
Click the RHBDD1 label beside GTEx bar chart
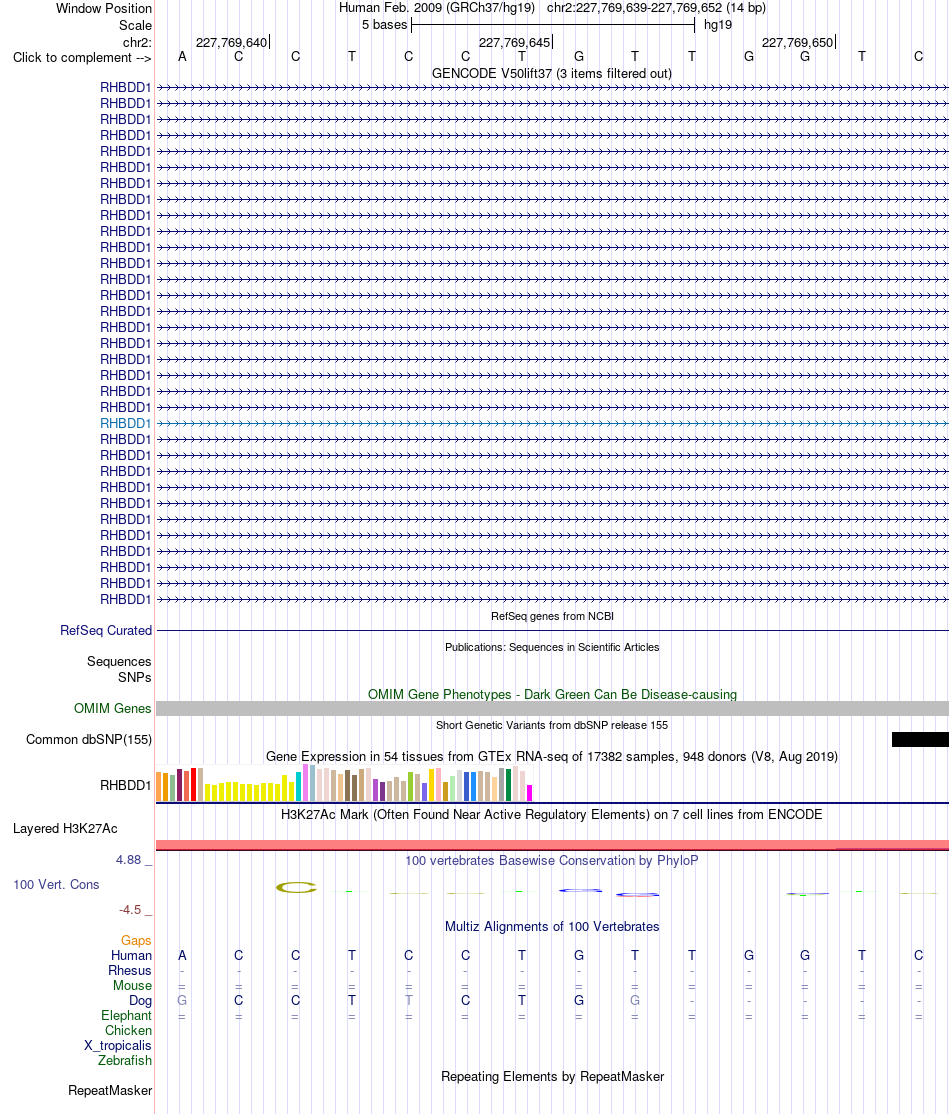coord(126,785)
